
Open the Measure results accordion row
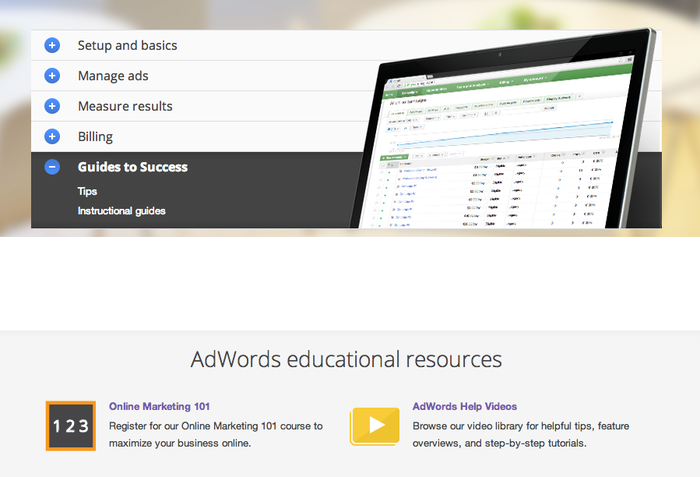click(x=125, y=106)
